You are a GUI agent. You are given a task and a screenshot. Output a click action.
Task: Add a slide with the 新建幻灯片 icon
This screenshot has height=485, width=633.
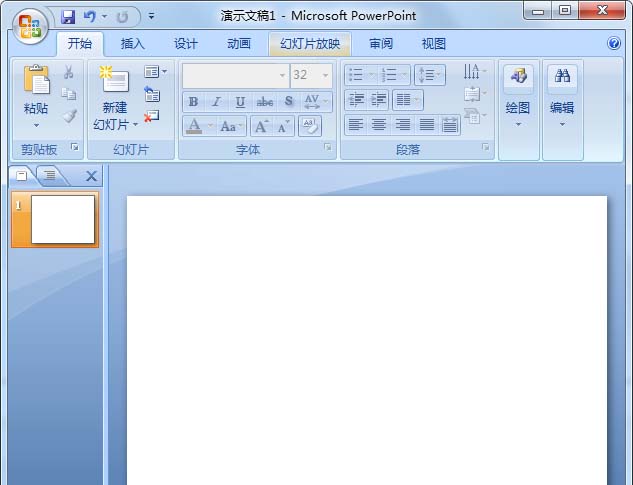pos(114,80)
